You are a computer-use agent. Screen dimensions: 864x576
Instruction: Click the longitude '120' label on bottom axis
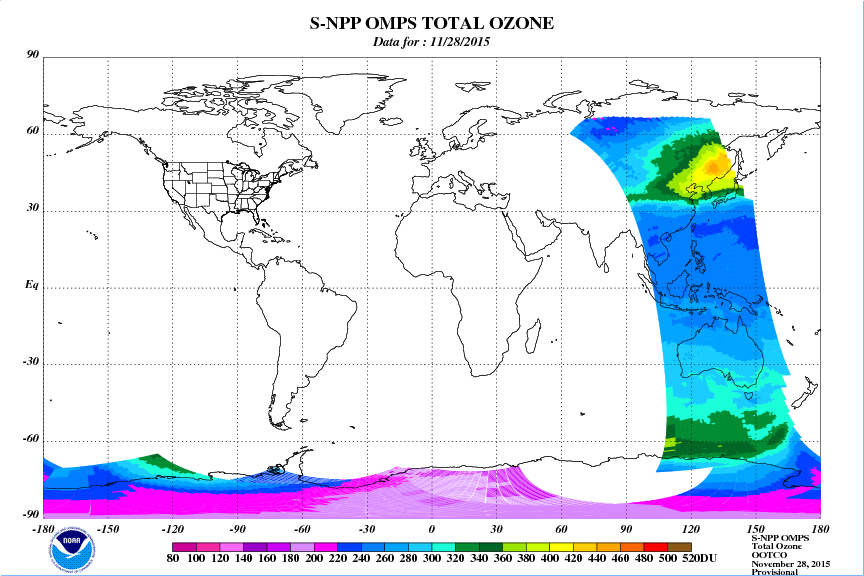(x=691, y=530)
